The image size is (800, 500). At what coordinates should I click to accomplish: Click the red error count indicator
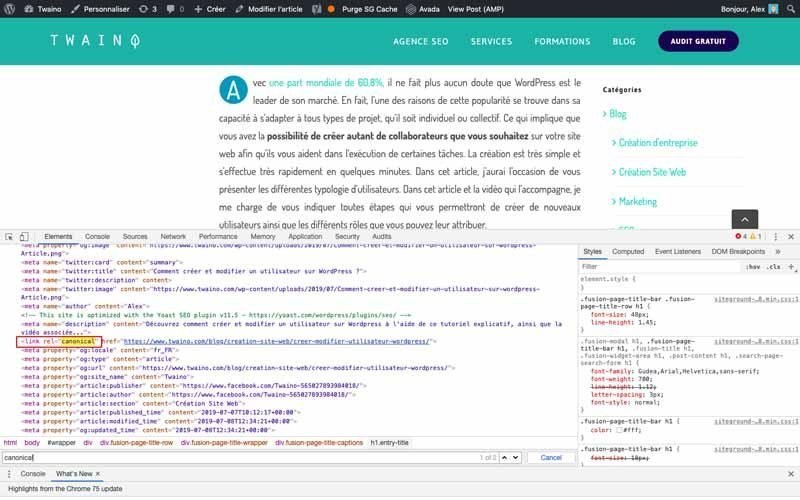[x=740, y=237]
